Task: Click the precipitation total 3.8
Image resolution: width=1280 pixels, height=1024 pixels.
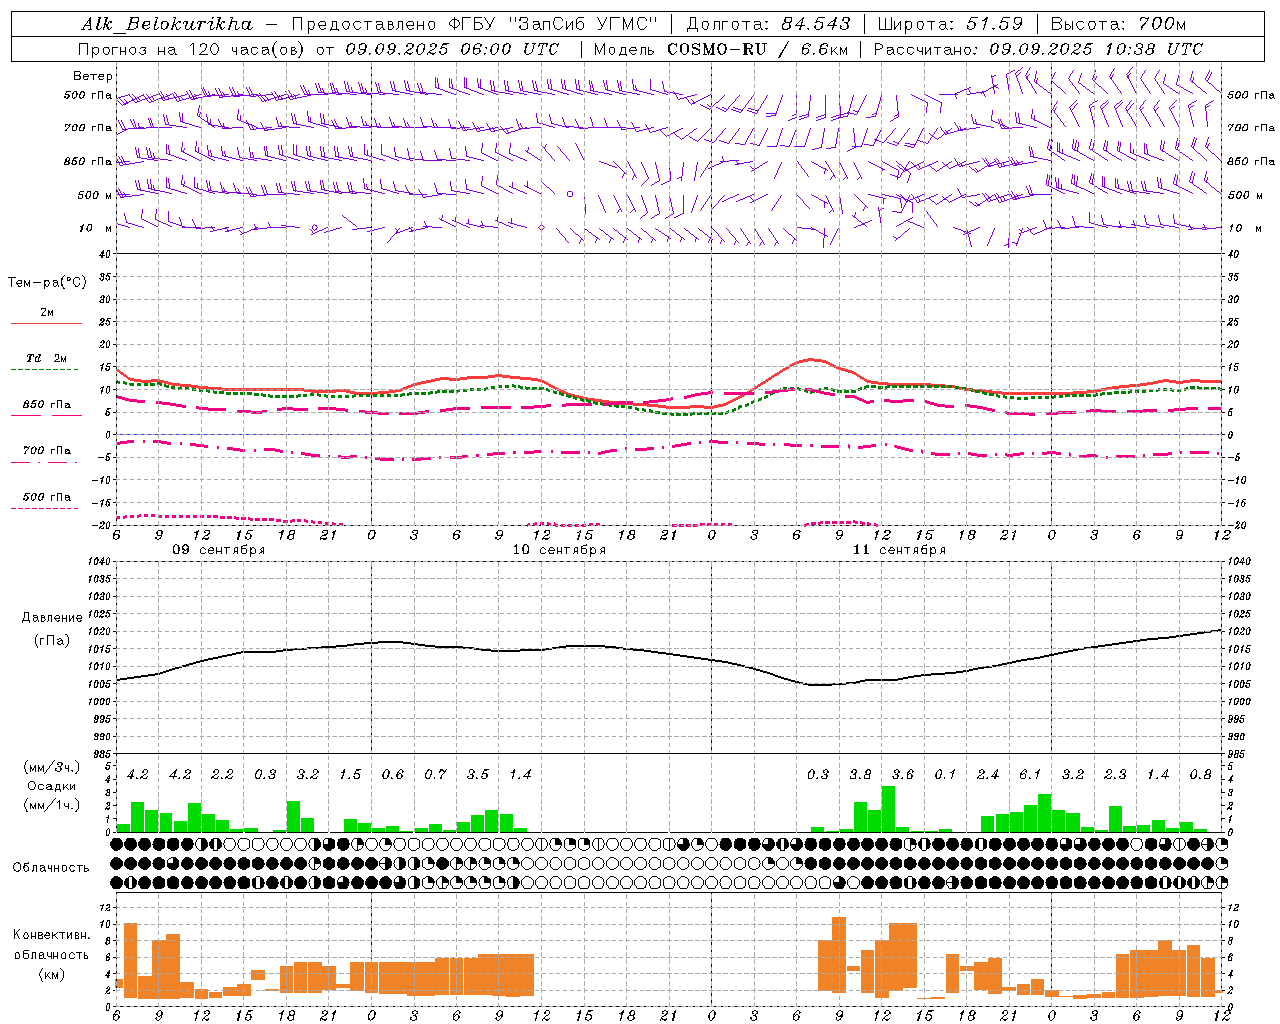Action: click(860, 774)
